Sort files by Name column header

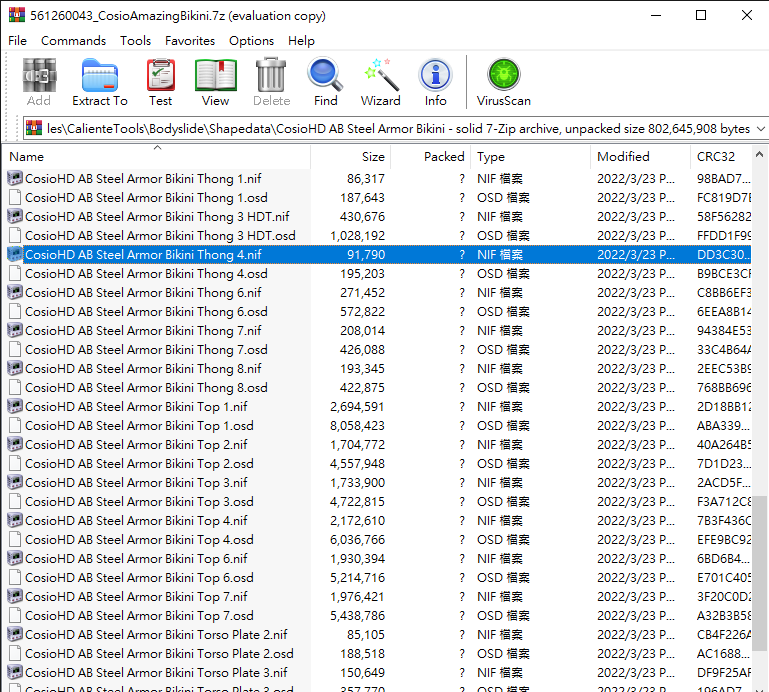click(157, 156)
